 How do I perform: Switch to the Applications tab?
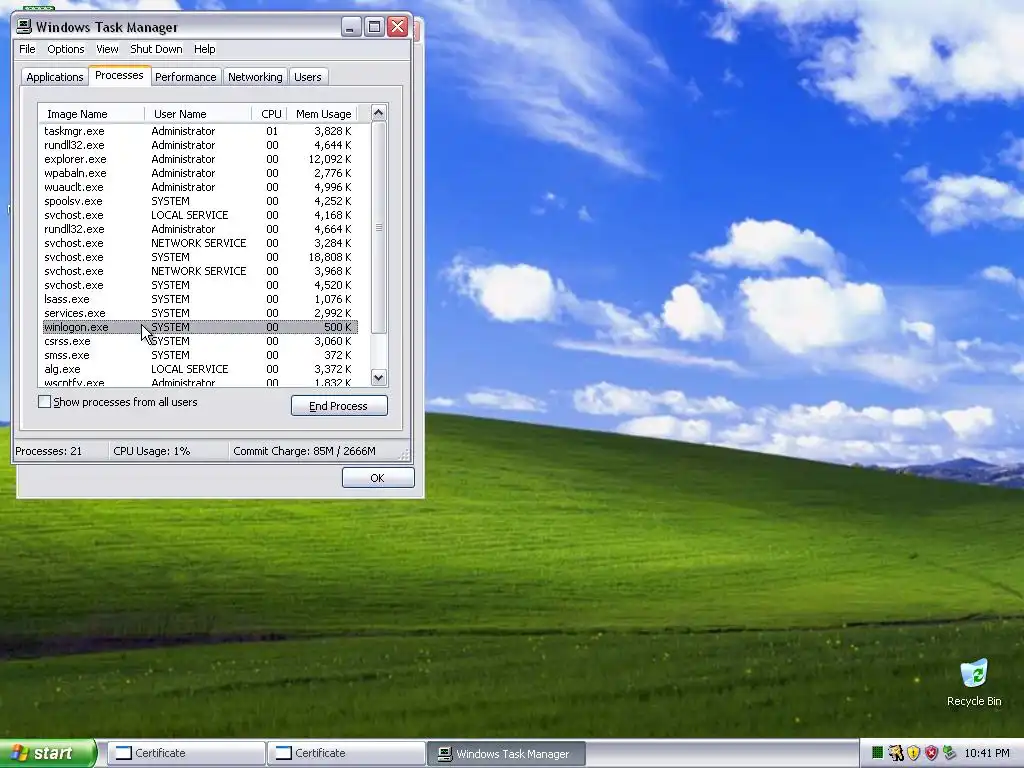click(x=55, y=76)
